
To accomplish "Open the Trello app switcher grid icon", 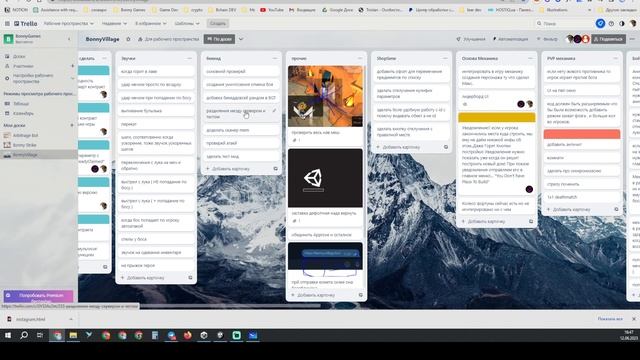I will click(7, 24).
